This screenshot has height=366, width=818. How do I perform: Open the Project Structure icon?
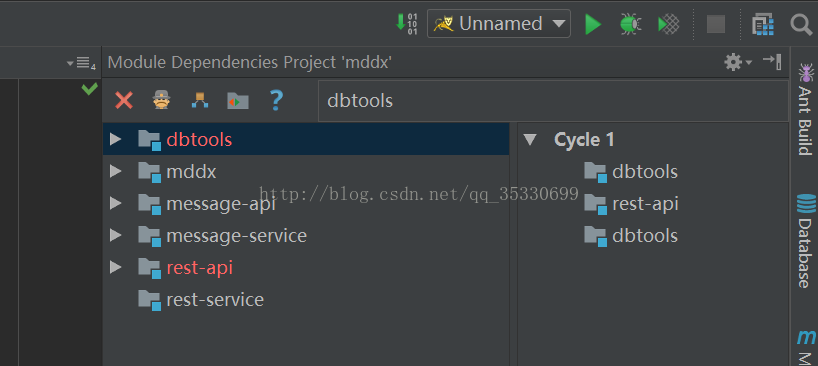763,24
